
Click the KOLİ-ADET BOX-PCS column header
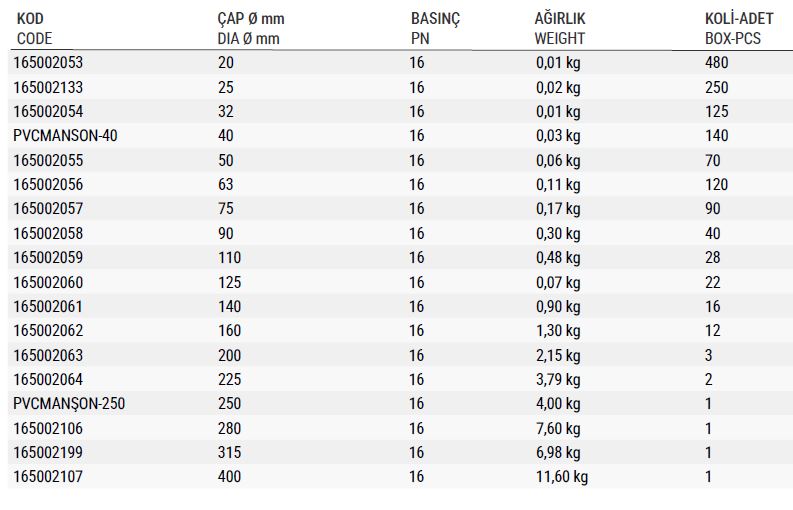[x=739, y=28]
